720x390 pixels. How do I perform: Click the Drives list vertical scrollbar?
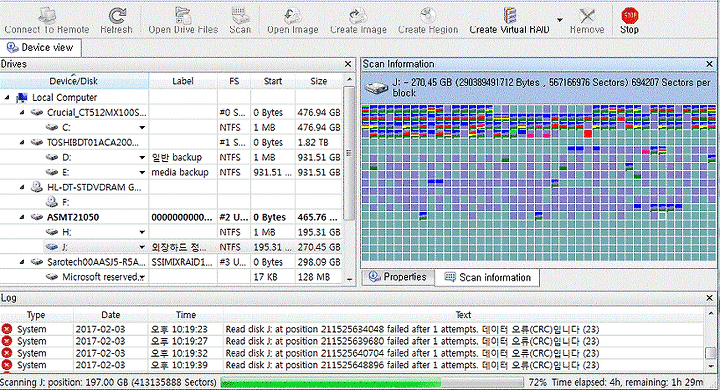pyautogui.click(x=349, y=153)
